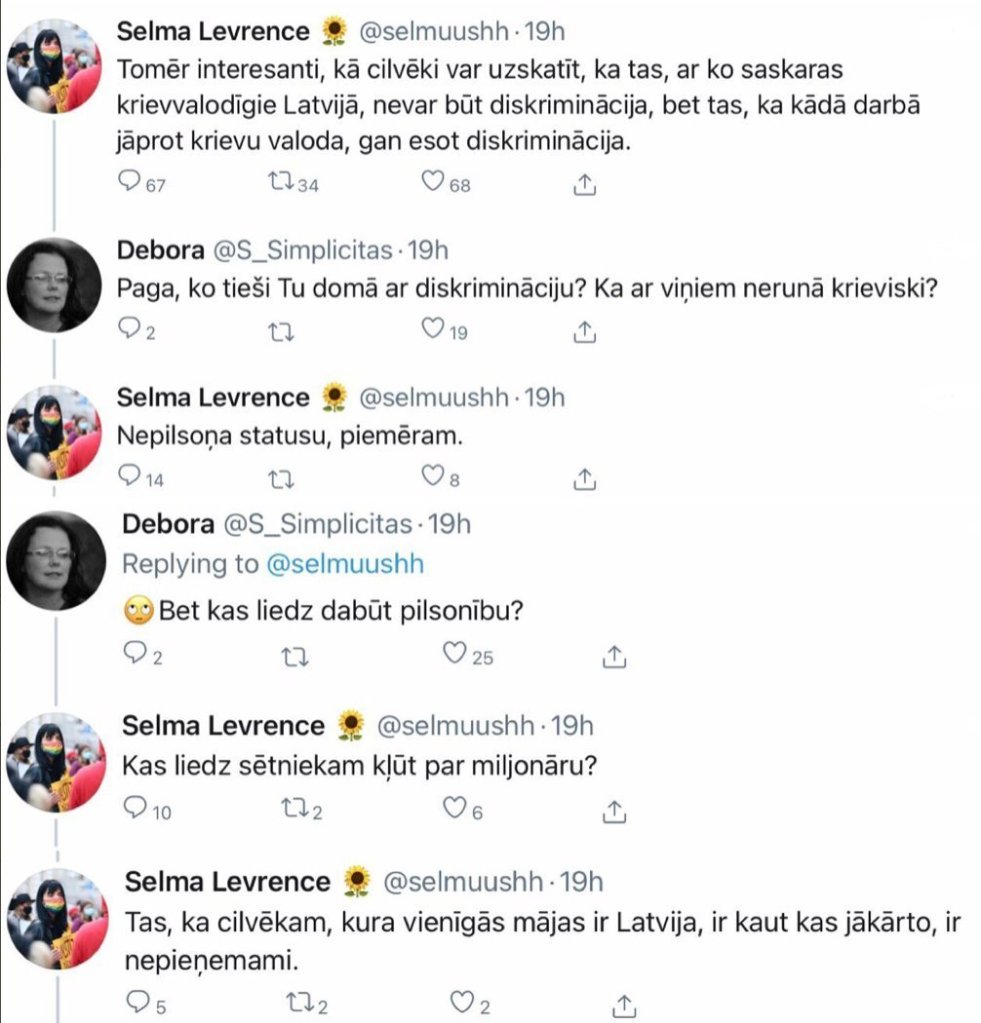Open the @selmuushh mention link
Image resolution: width=981 pixels, height=1023 pixels.
pos(345,564)
